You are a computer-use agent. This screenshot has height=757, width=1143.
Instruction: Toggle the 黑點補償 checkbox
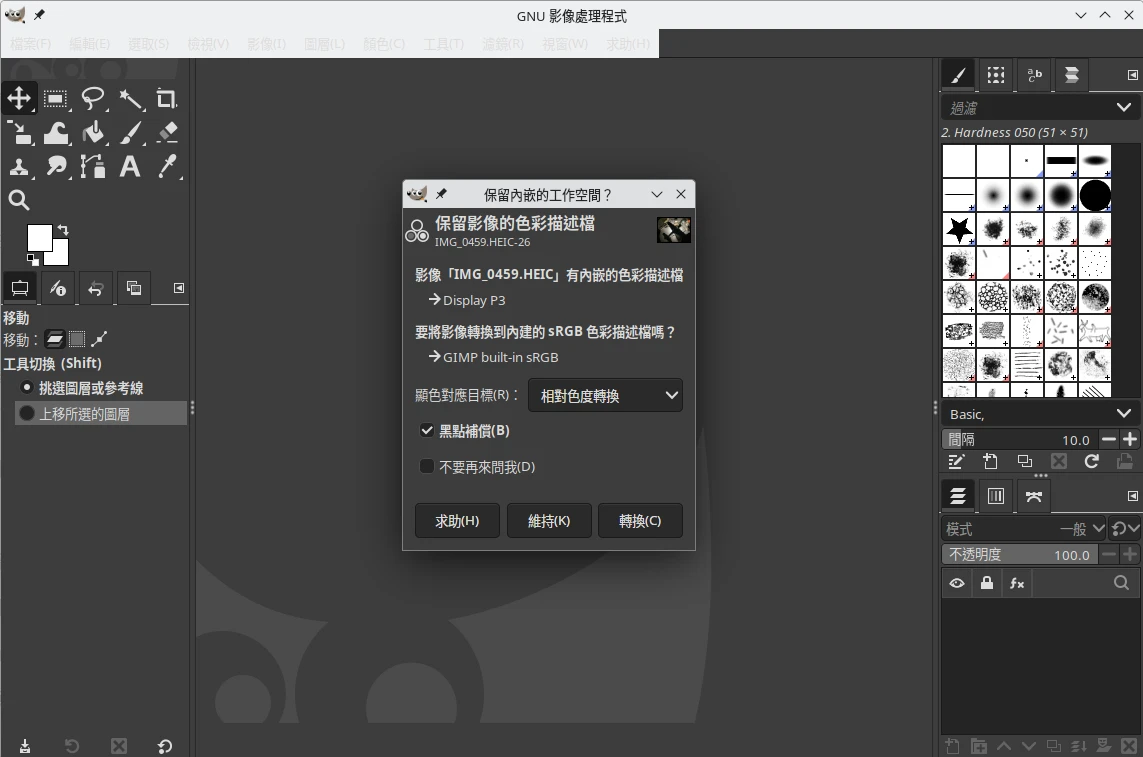[427, 431]
